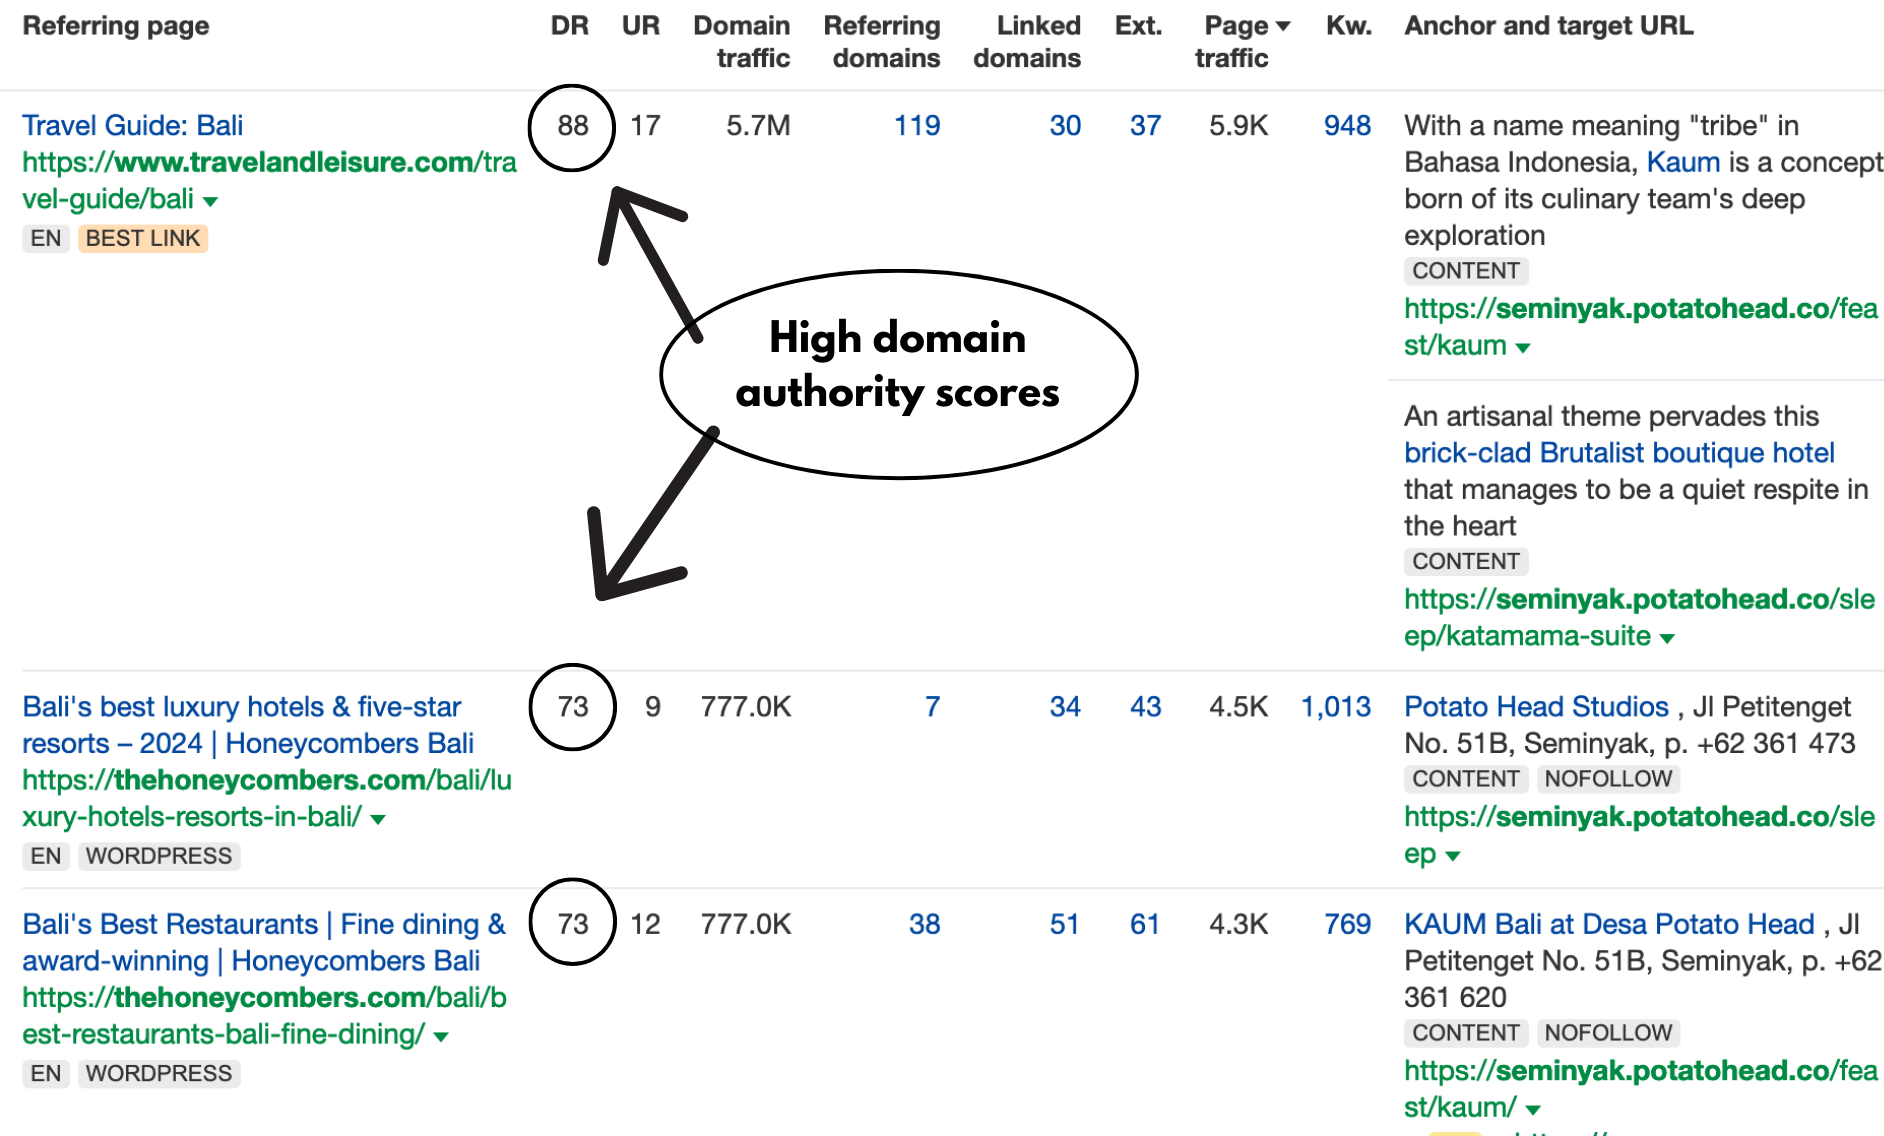This screenshot has height=1136, width=1884.
Task: Open the "brick-clad Brutalist boutique hotel" link
Action: pos(1619,452)
